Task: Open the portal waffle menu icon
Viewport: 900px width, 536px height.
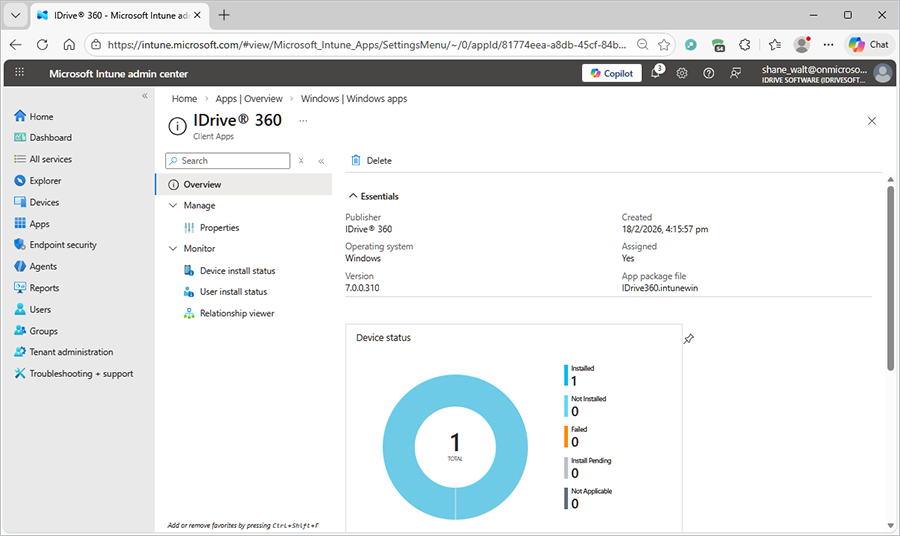Action: [20, 73]
